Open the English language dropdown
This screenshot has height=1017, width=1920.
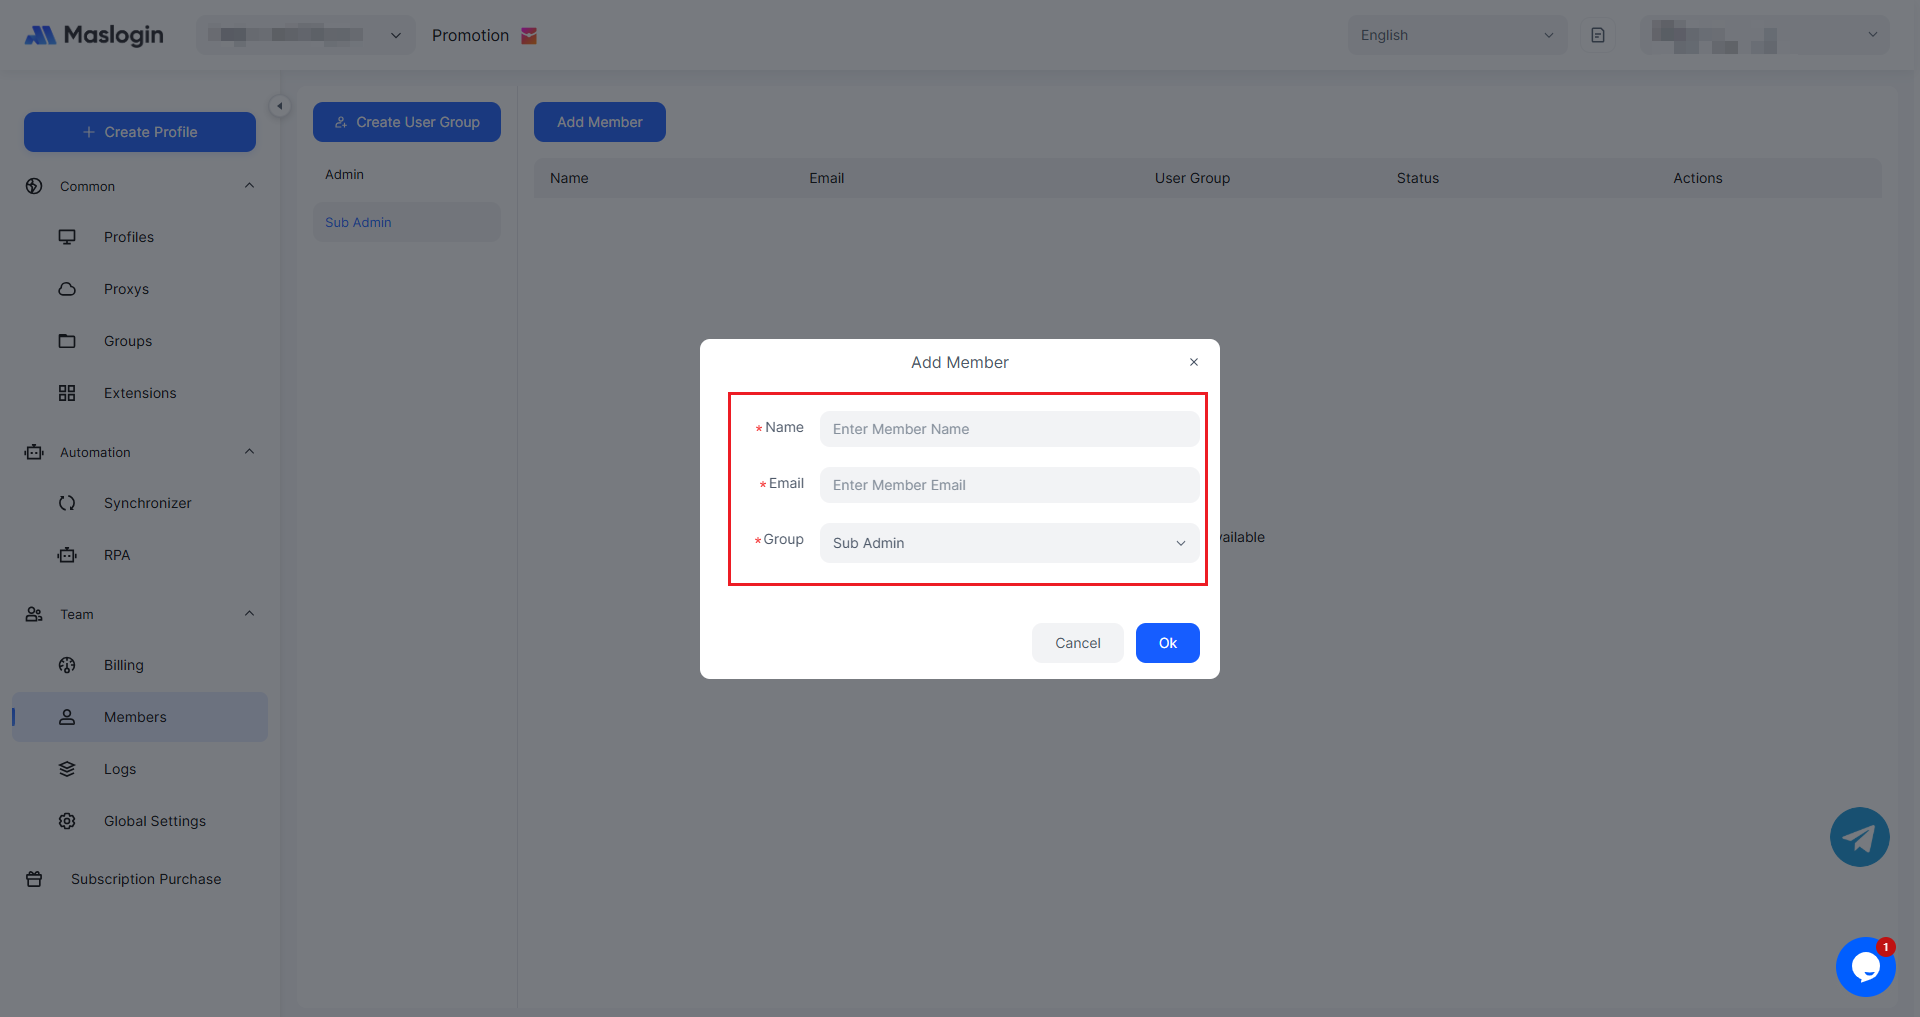click(1456, 35)
